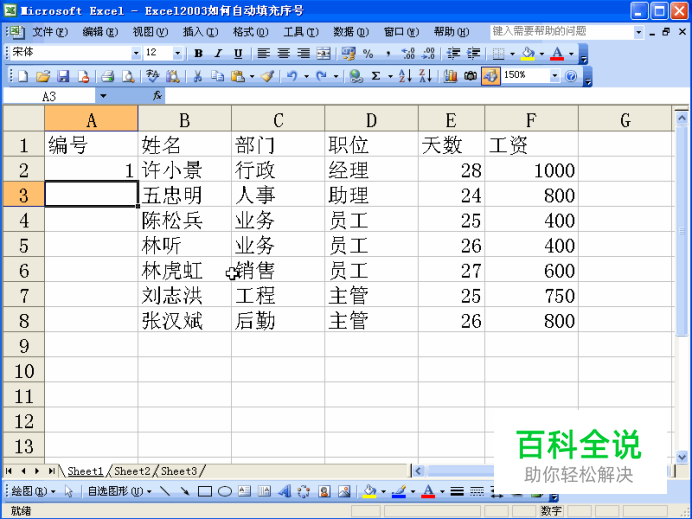This screenshot has width=692, height=519.
Task: Open the font size dropdown
Action: pyautogui.click(x=177, y=53)
